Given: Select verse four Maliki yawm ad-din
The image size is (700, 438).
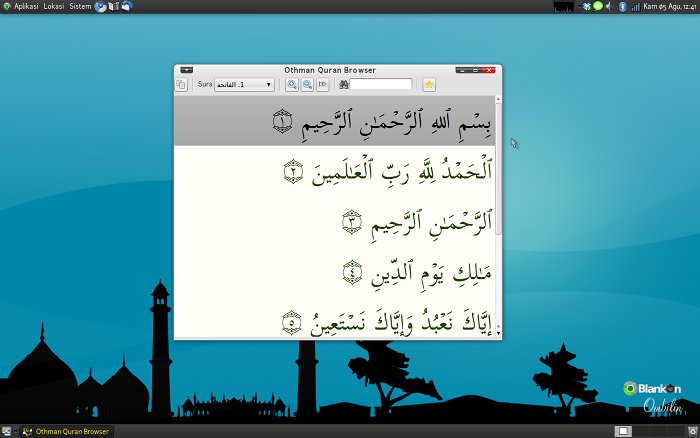Looking at the screenshot, I should (x=334, y=272).
